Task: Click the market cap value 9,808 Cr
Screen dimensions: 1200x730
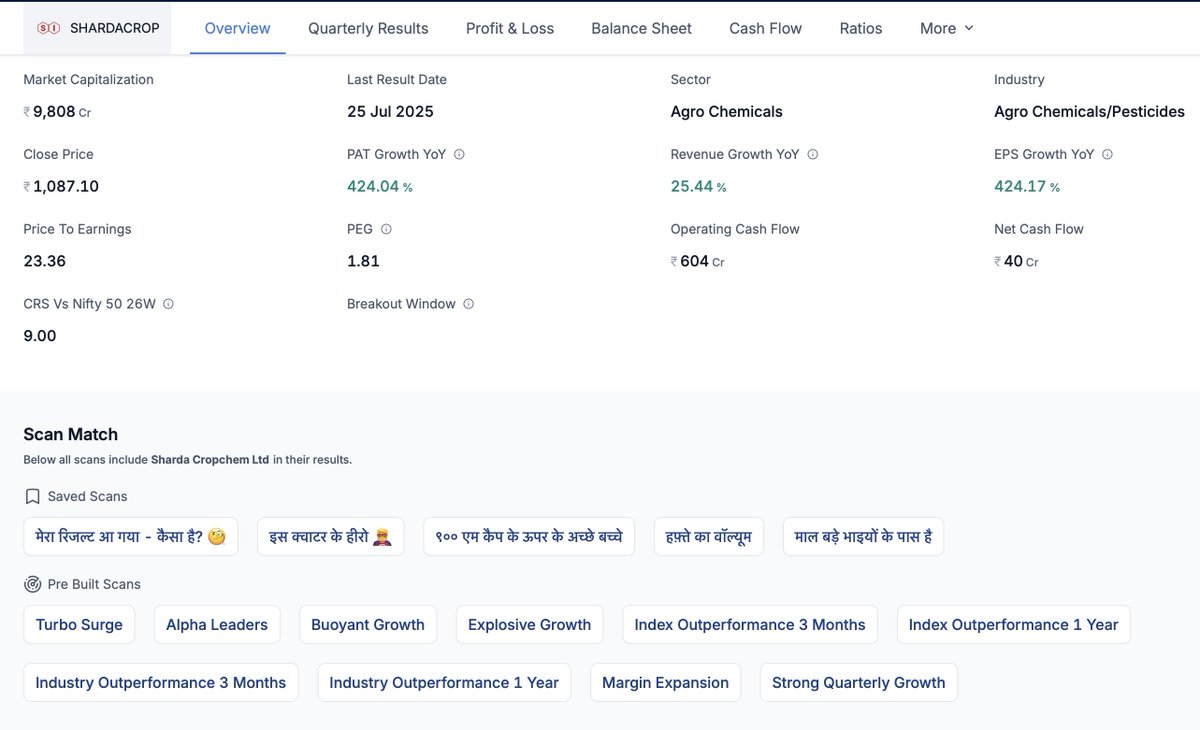Action: click(57, 112)
